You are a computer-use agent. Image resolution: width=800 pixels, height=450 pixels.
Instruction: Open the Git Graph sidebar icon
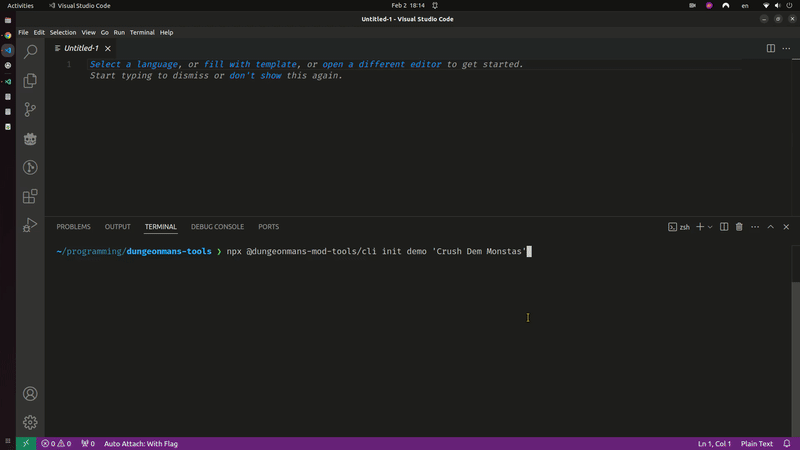click(30, 167)
